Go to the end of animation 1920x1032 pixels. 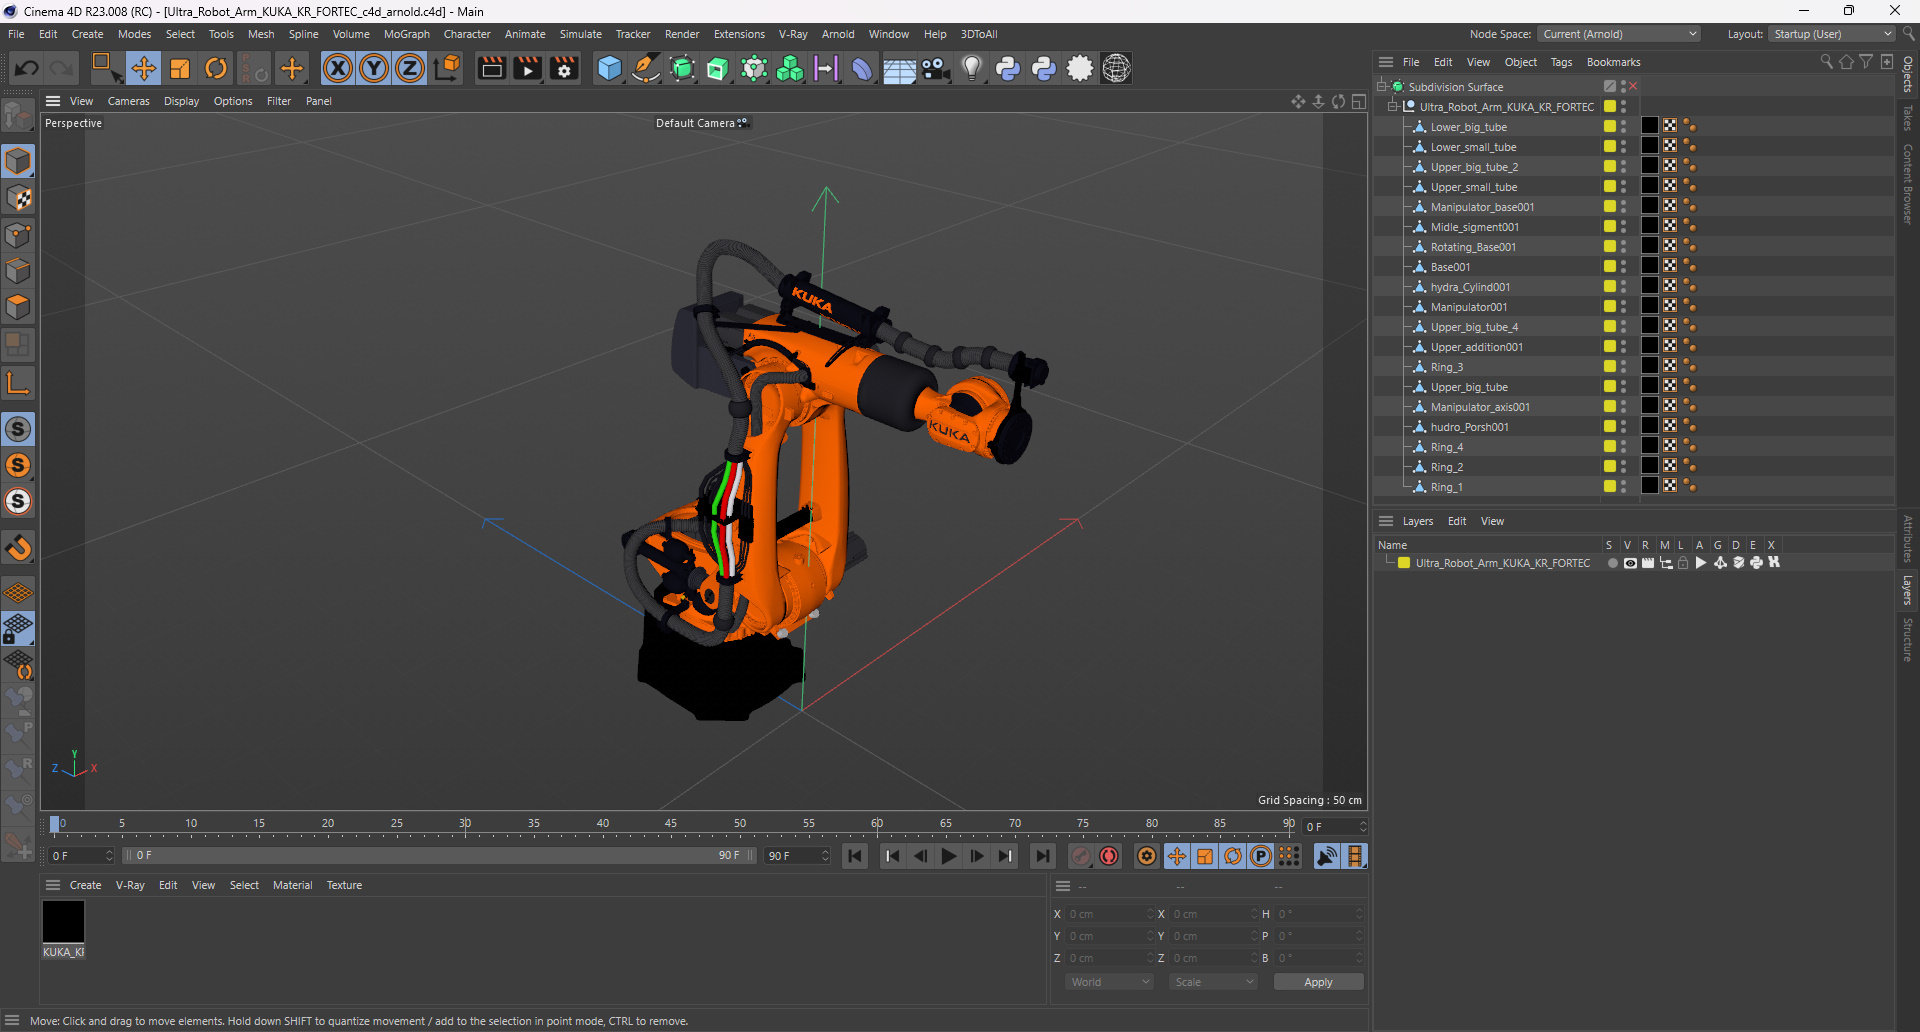[x=1042, y=856]
